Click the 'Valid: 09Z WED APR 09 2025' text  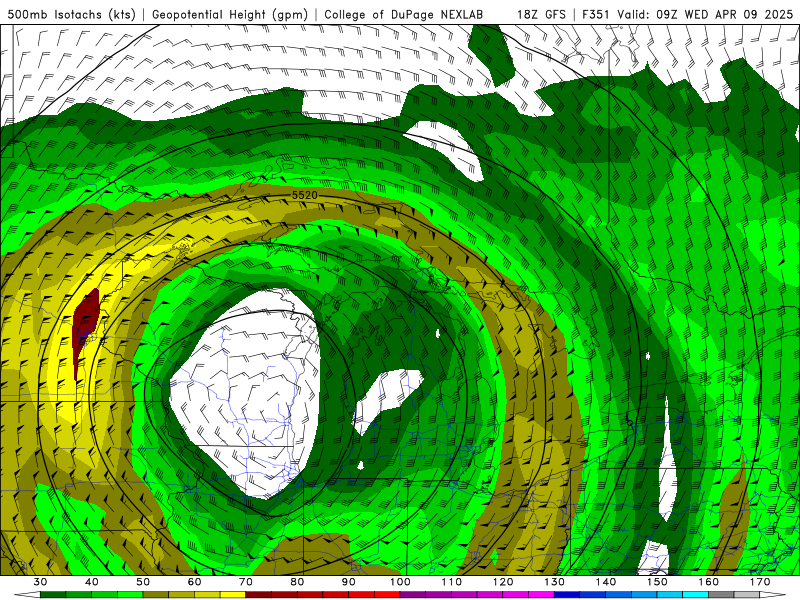(705, 15)
